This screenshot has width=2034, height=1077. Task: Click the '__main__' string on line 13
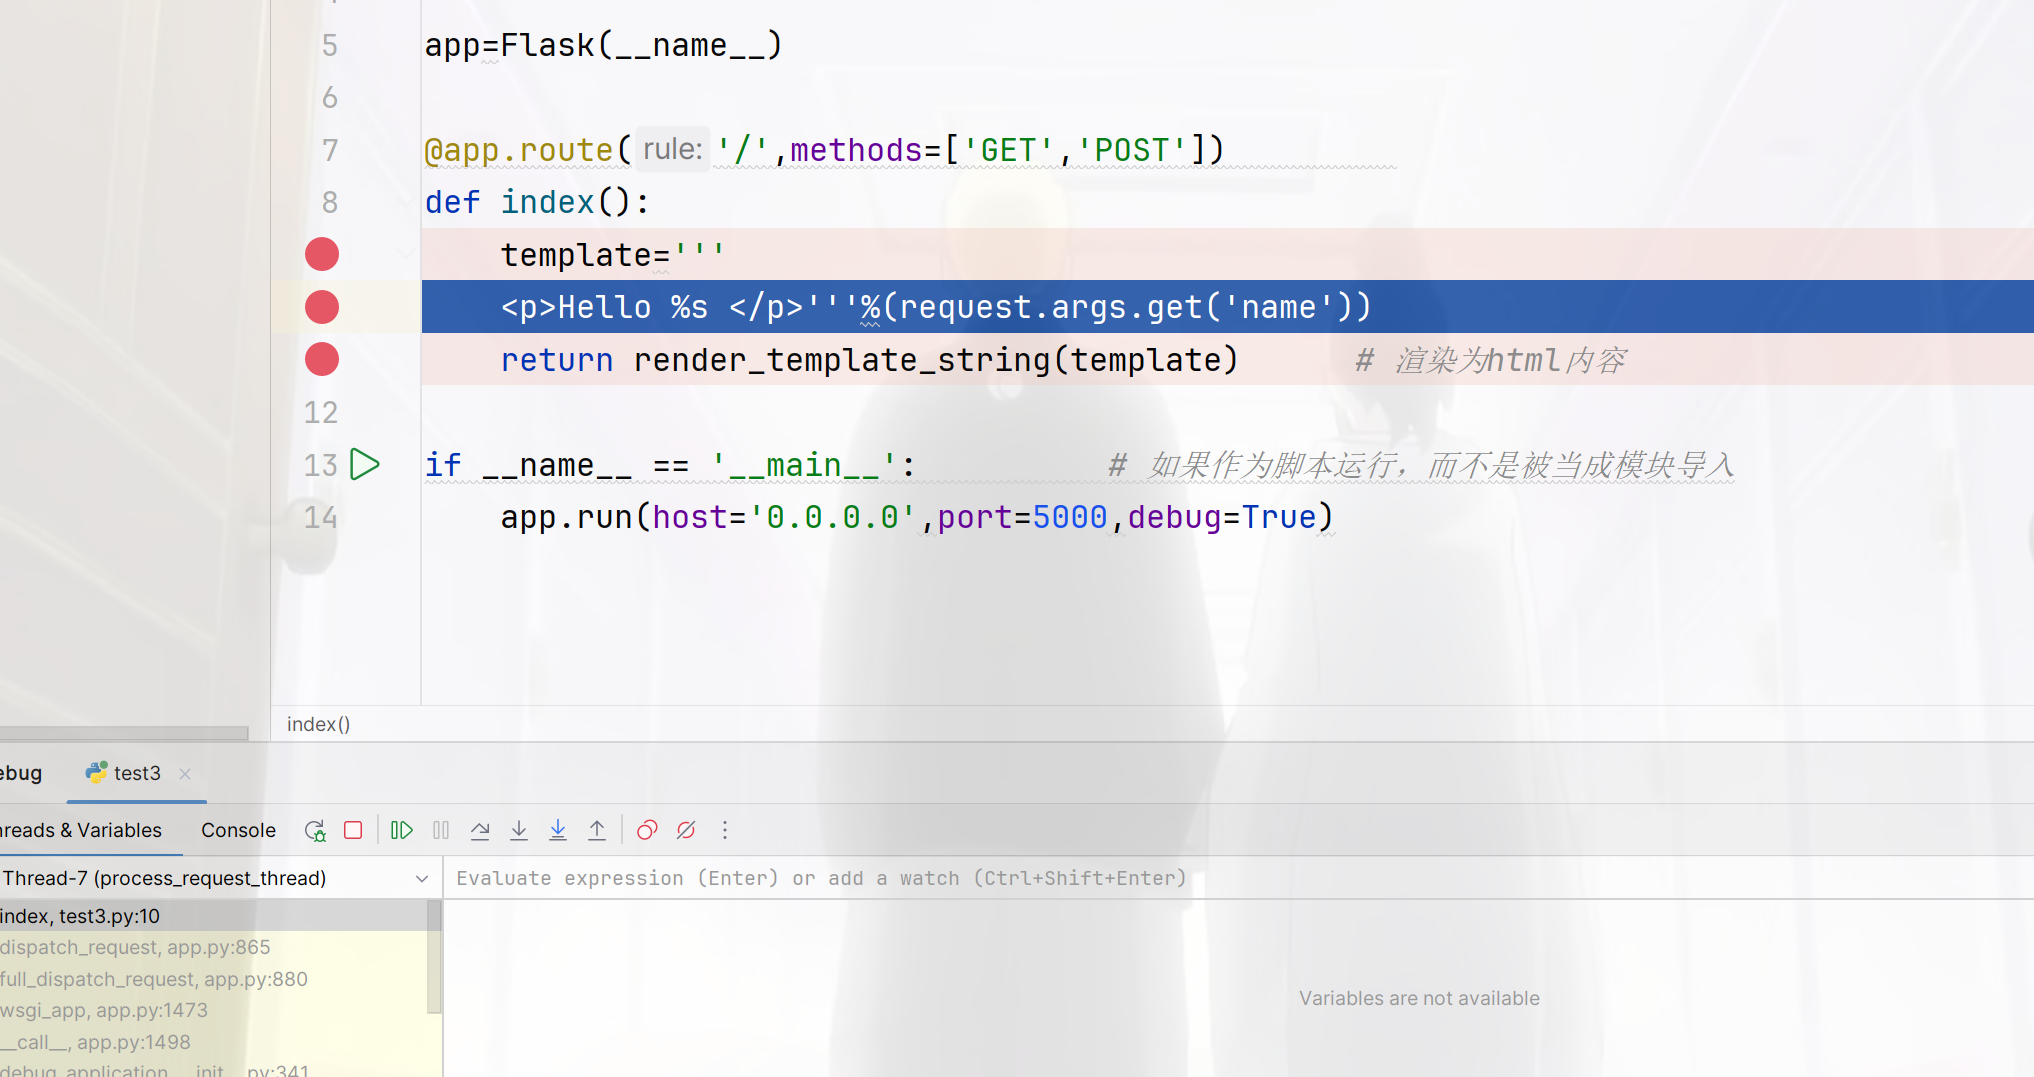[x=803, y=465]
